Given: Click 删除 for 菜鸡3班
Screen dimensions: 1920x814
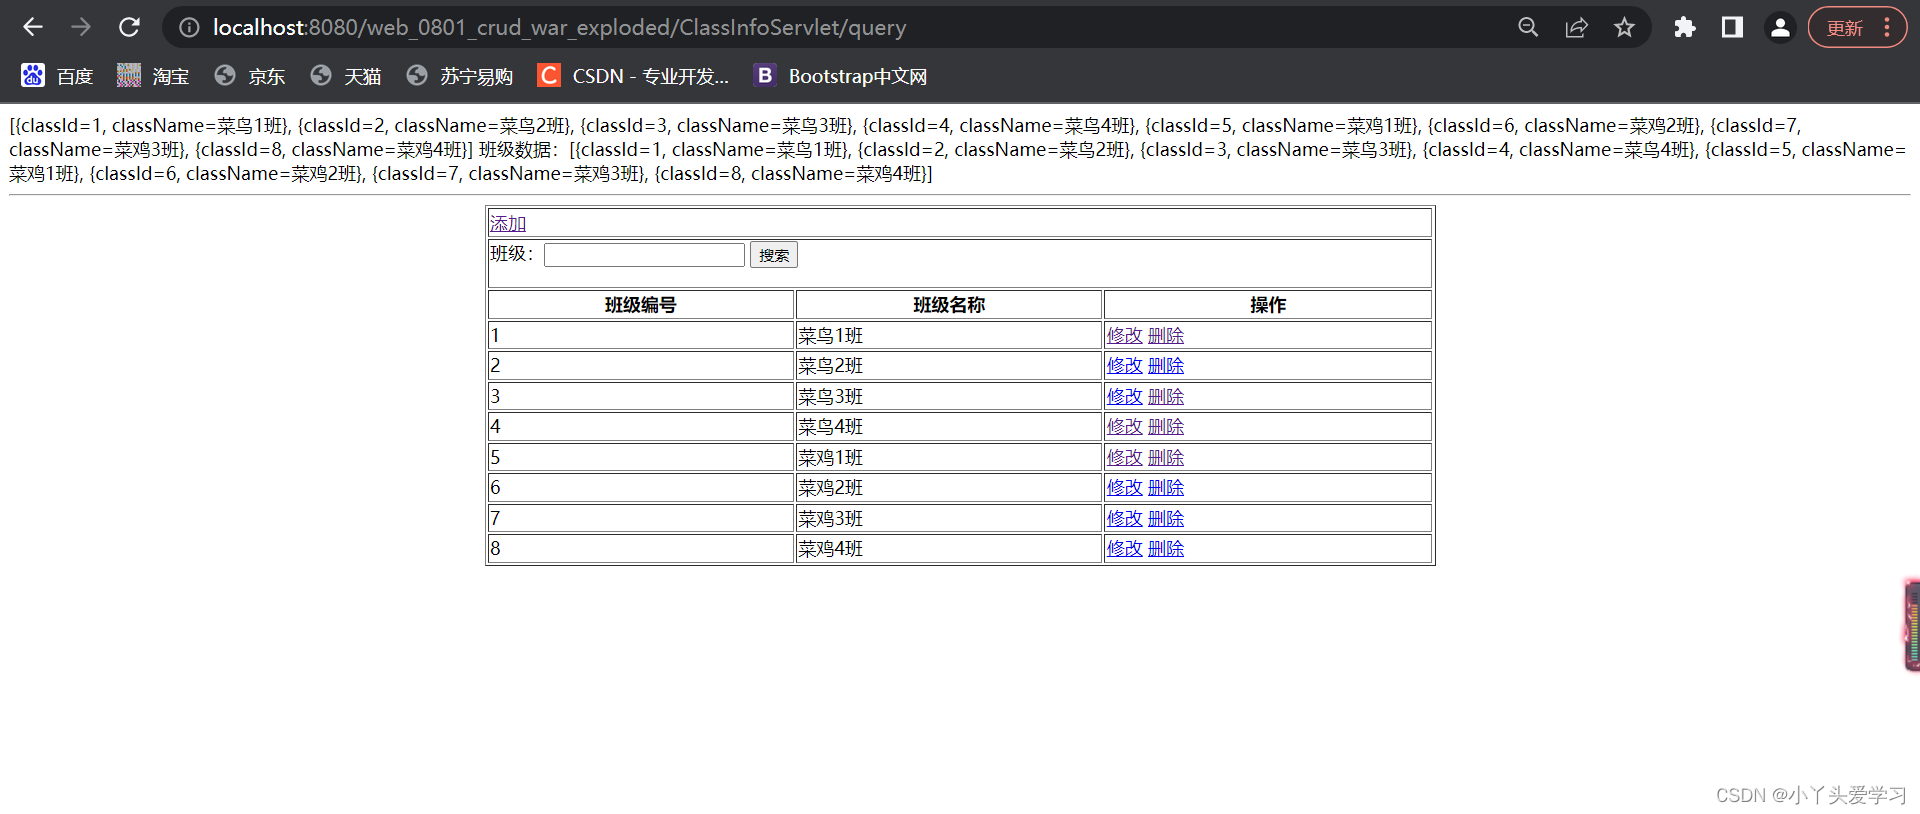Looking at the screenshot, I should (1166, 519).
